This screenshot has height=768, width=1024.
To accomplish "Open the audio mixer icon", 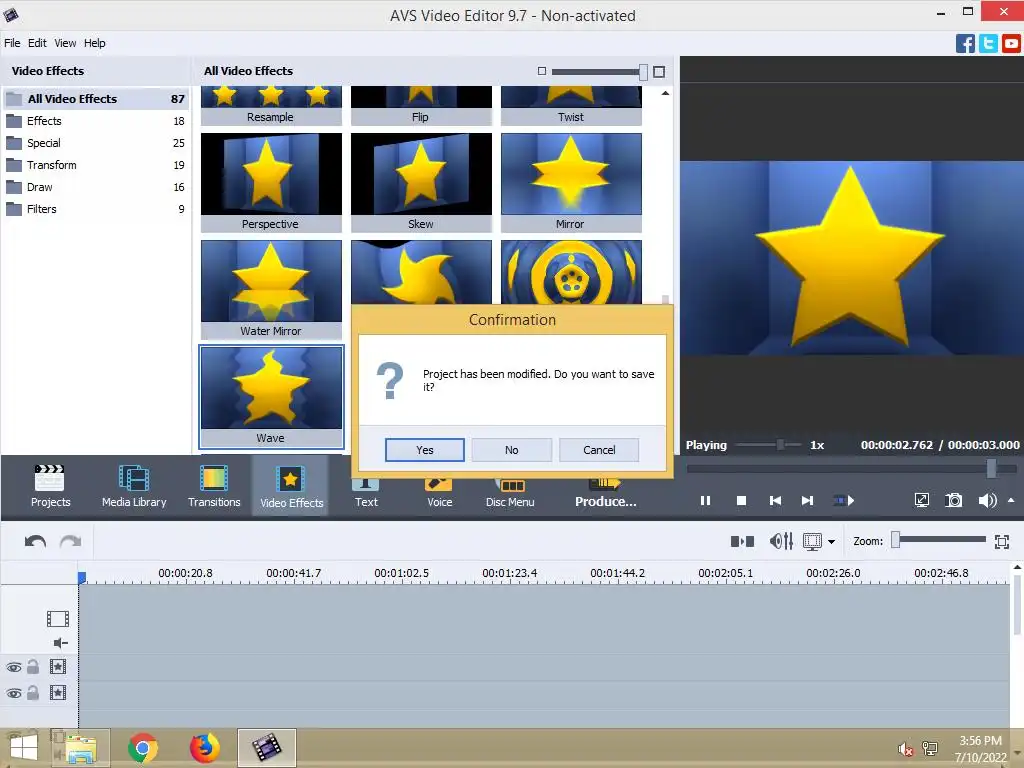I will (781, 541).
